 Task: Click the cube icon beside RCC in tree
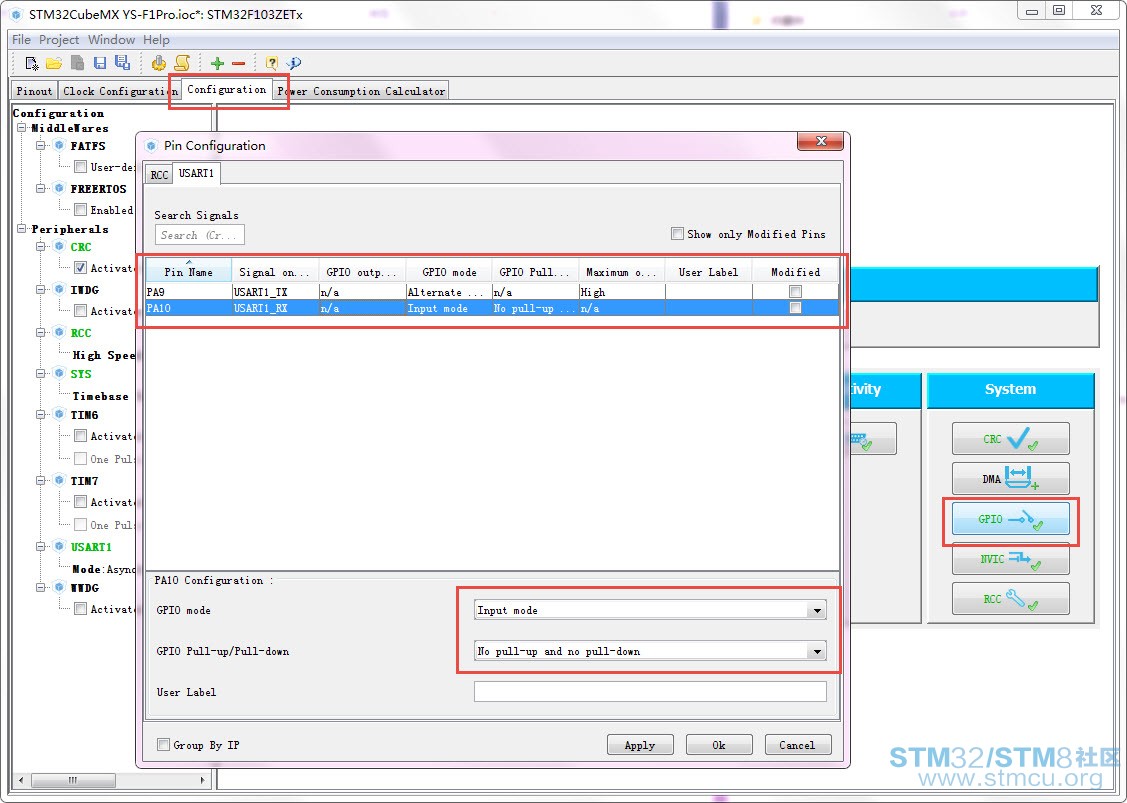[x=60, y=333]
